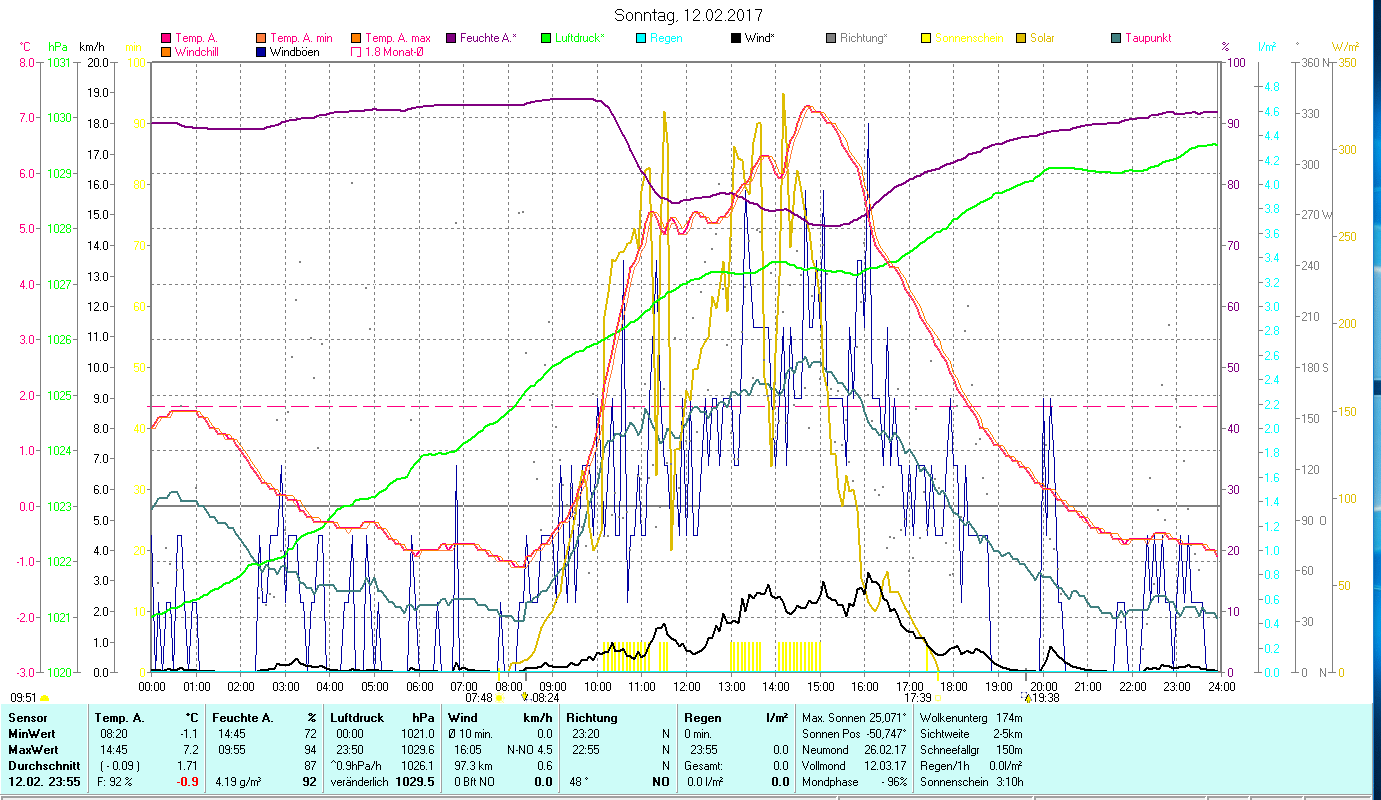Click the Solar legend color square

(x=1021, y=39)
